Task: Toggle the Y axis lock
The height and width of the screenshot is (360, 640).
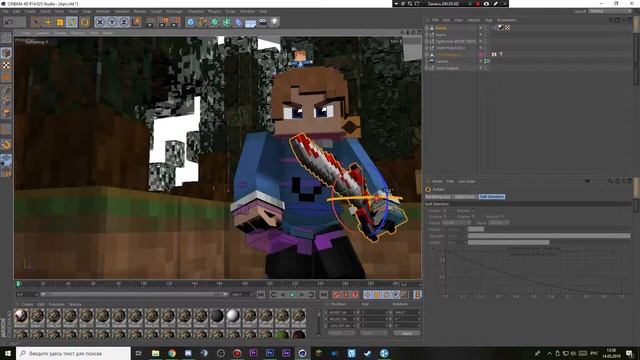Action: [x=112, y=22]
